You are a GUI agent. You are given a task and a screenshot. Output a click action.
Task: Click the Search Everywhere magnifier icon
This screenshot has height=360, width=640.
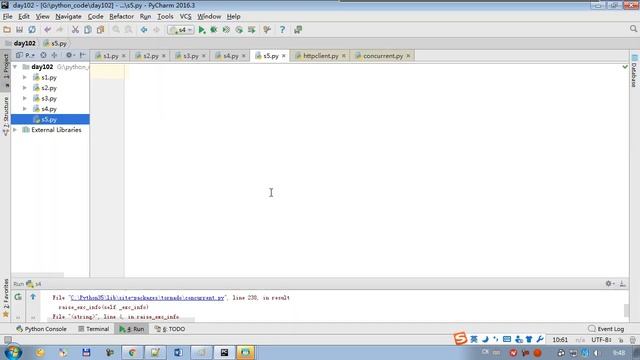point(633,29)
